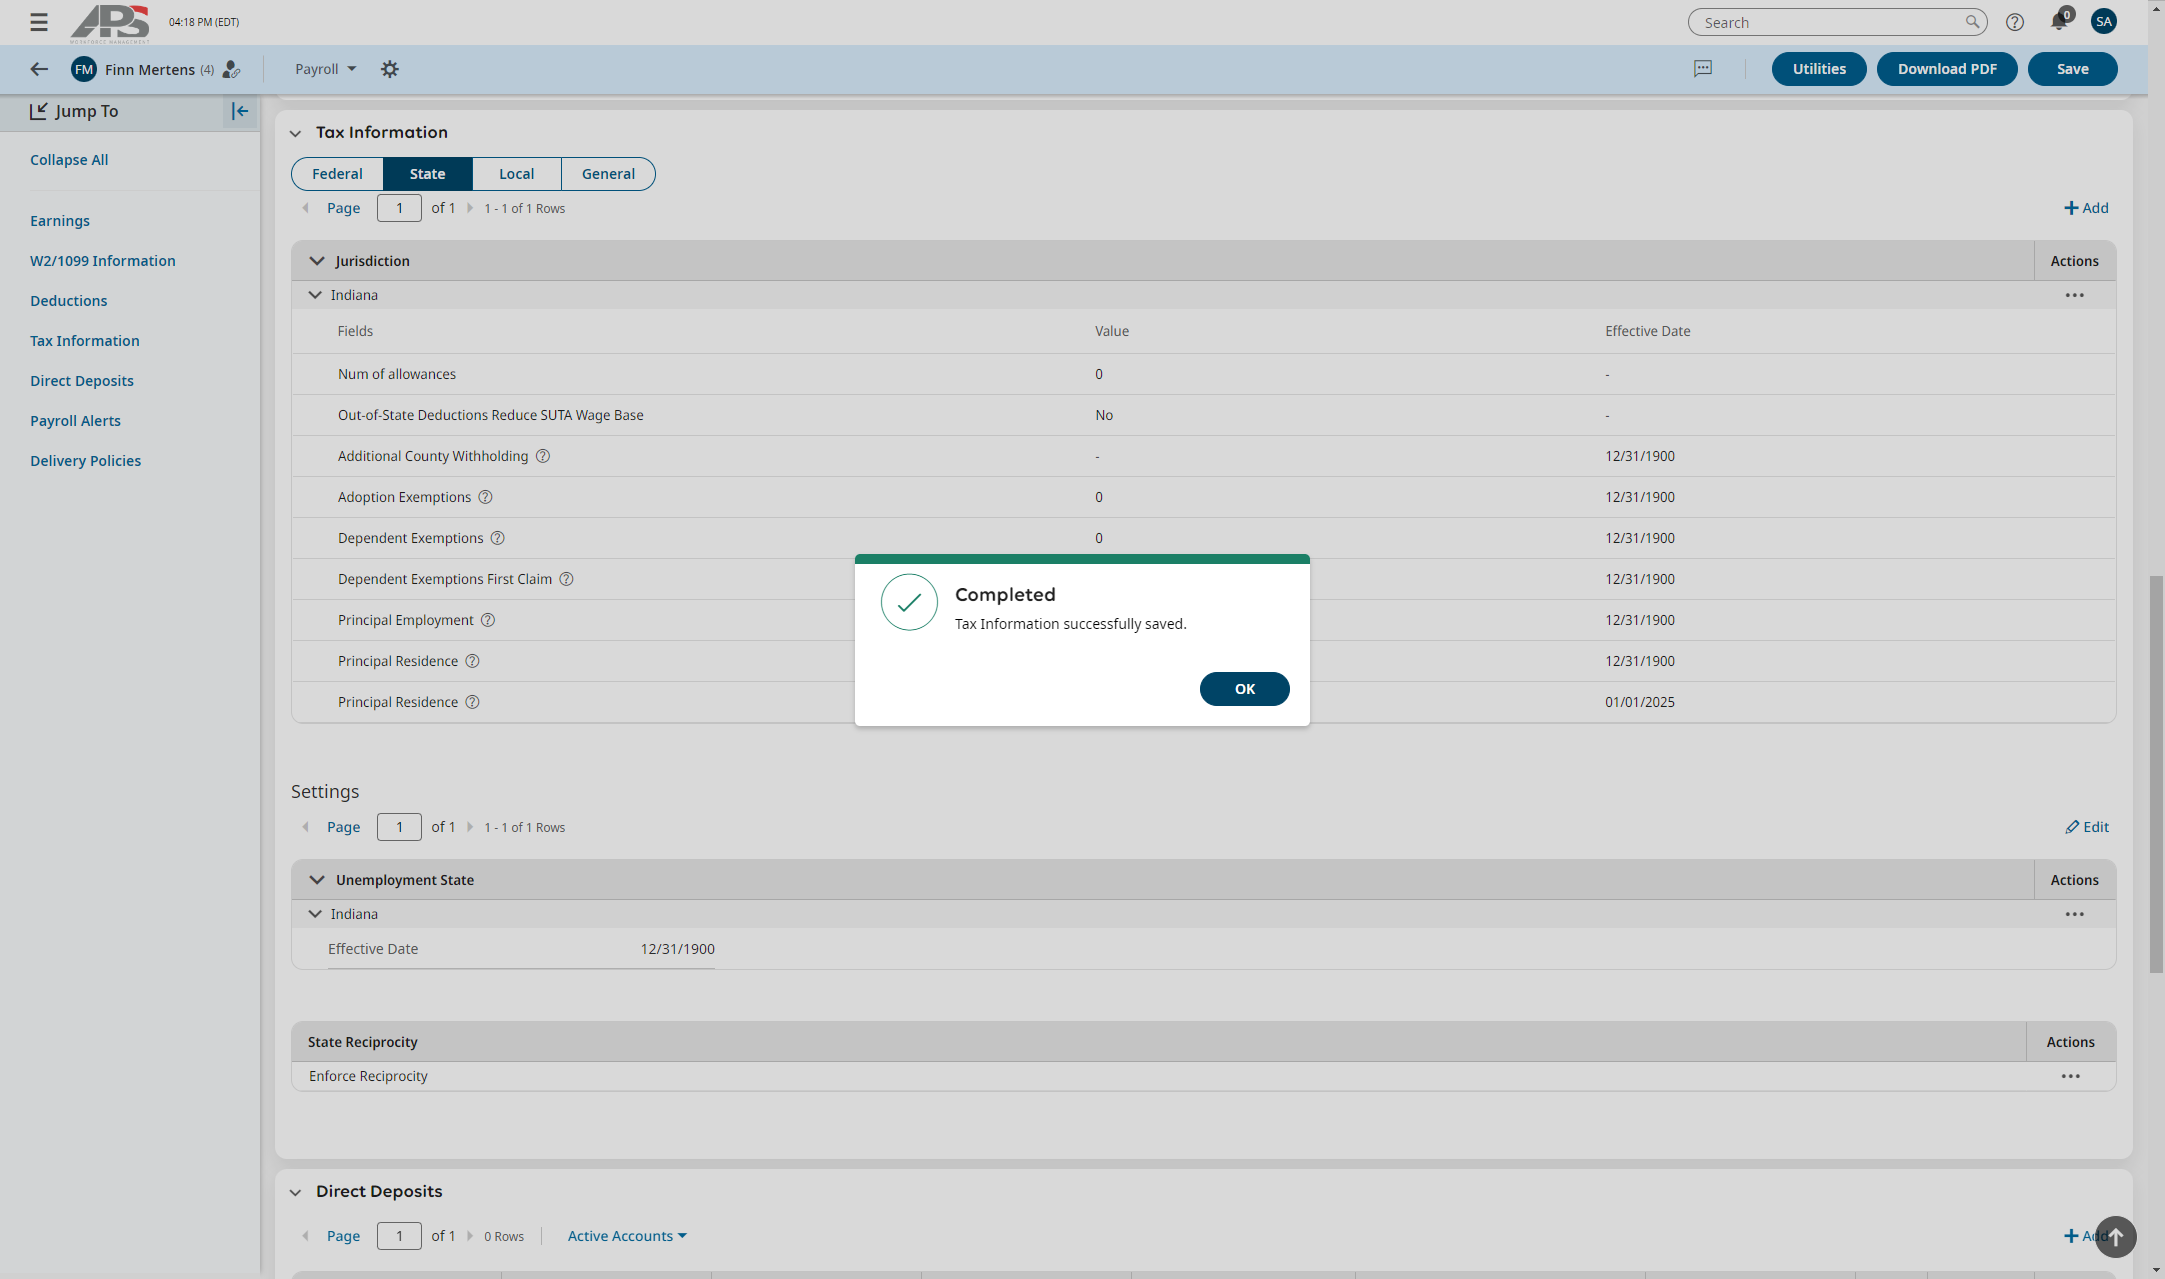Viewport: 2165px width, 1279px height.
Task: Open the gear settings icon
Action: [390, 69]
